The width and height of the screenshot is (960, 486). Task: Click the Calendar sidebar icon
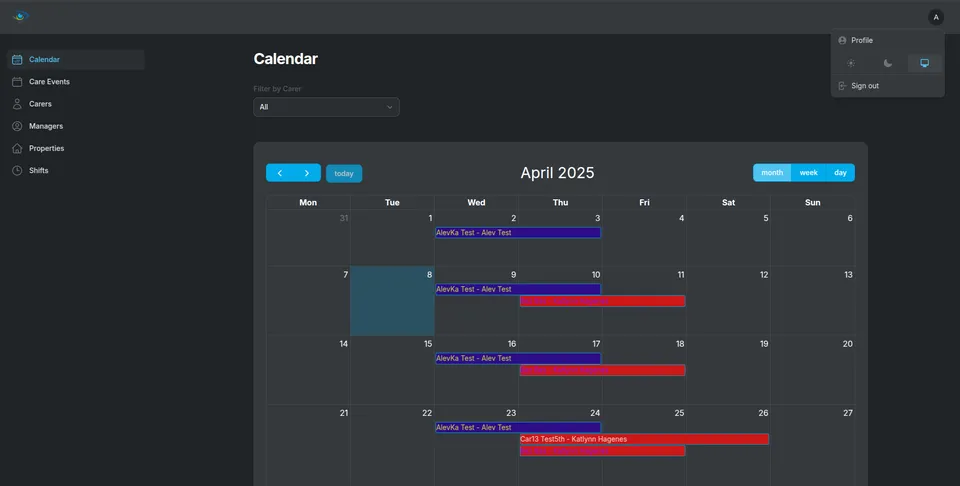click(17, 59)
